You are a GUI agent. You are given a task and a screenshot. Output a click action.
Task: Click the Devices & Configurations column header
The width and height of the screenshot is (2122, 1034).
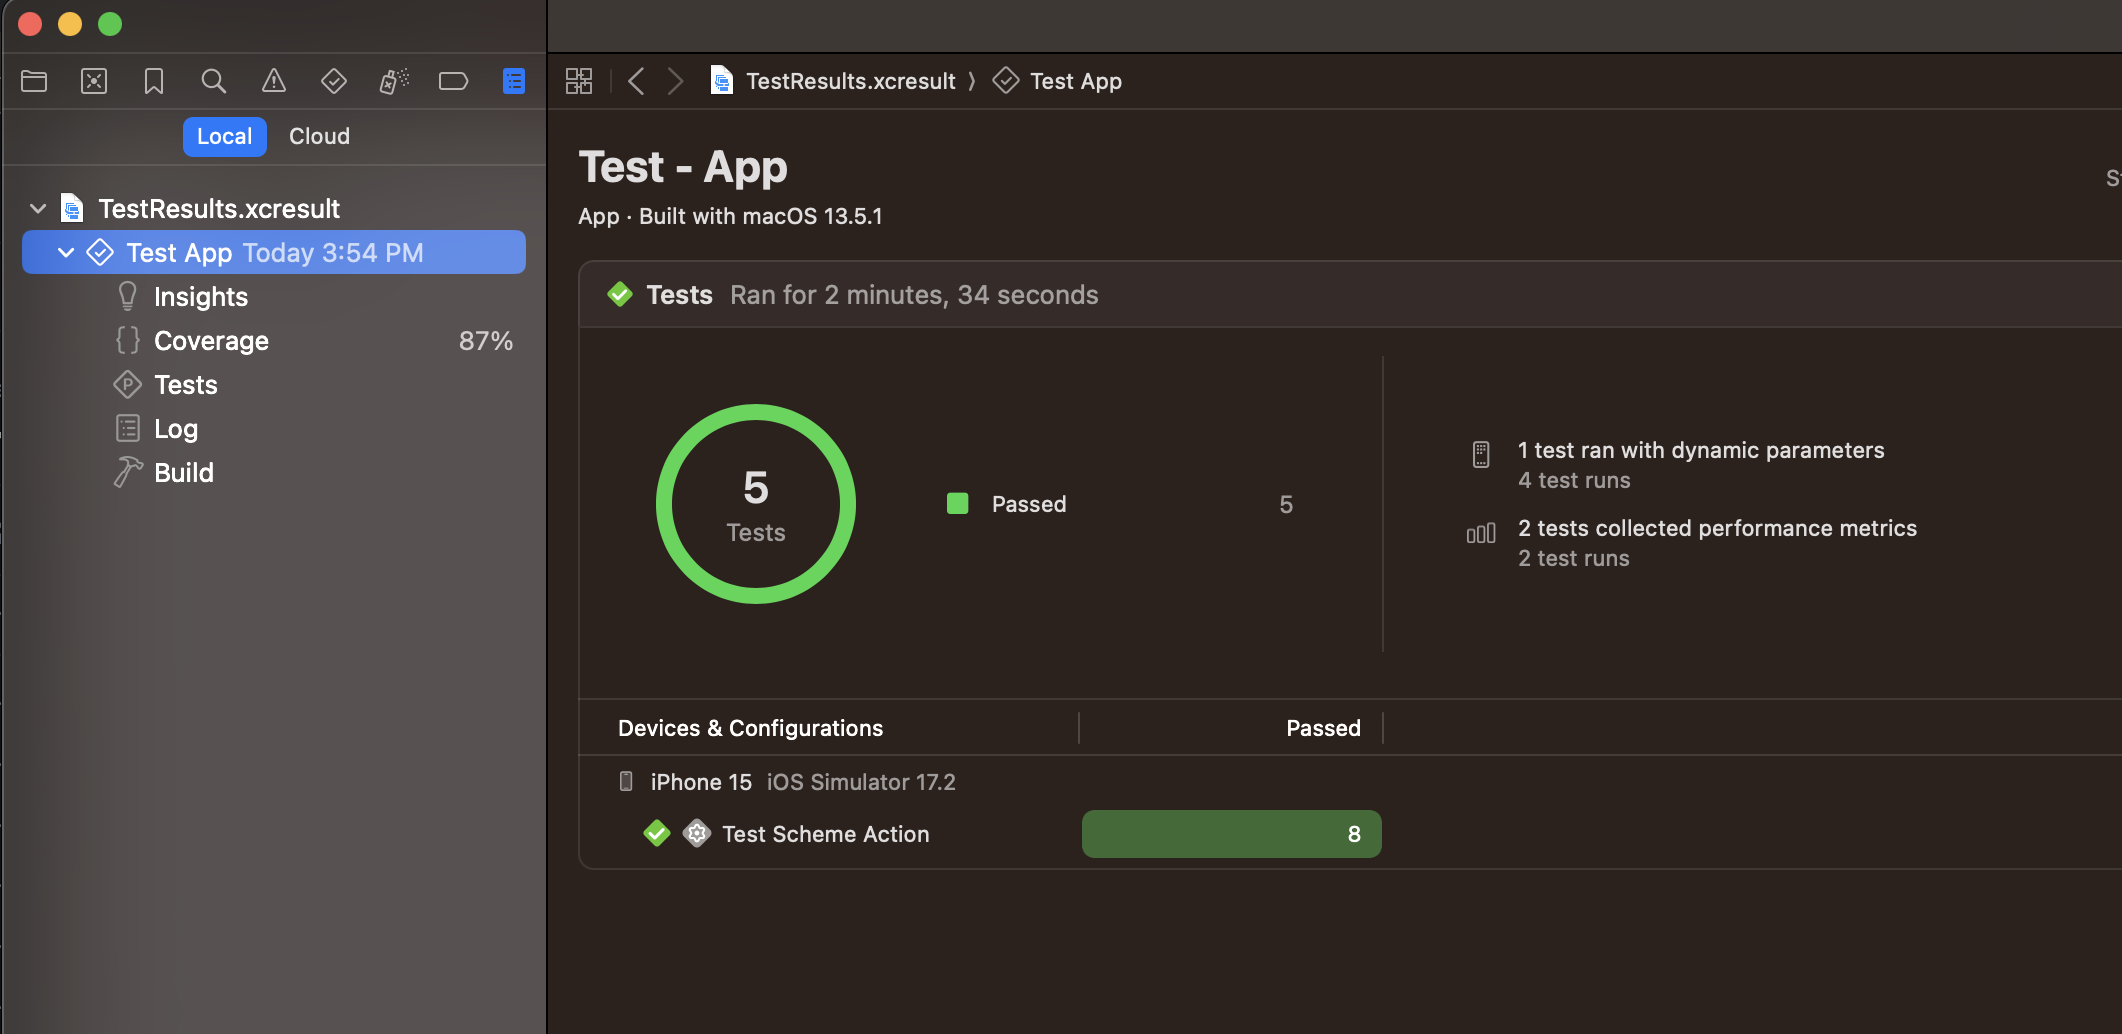tap(750, 728)
